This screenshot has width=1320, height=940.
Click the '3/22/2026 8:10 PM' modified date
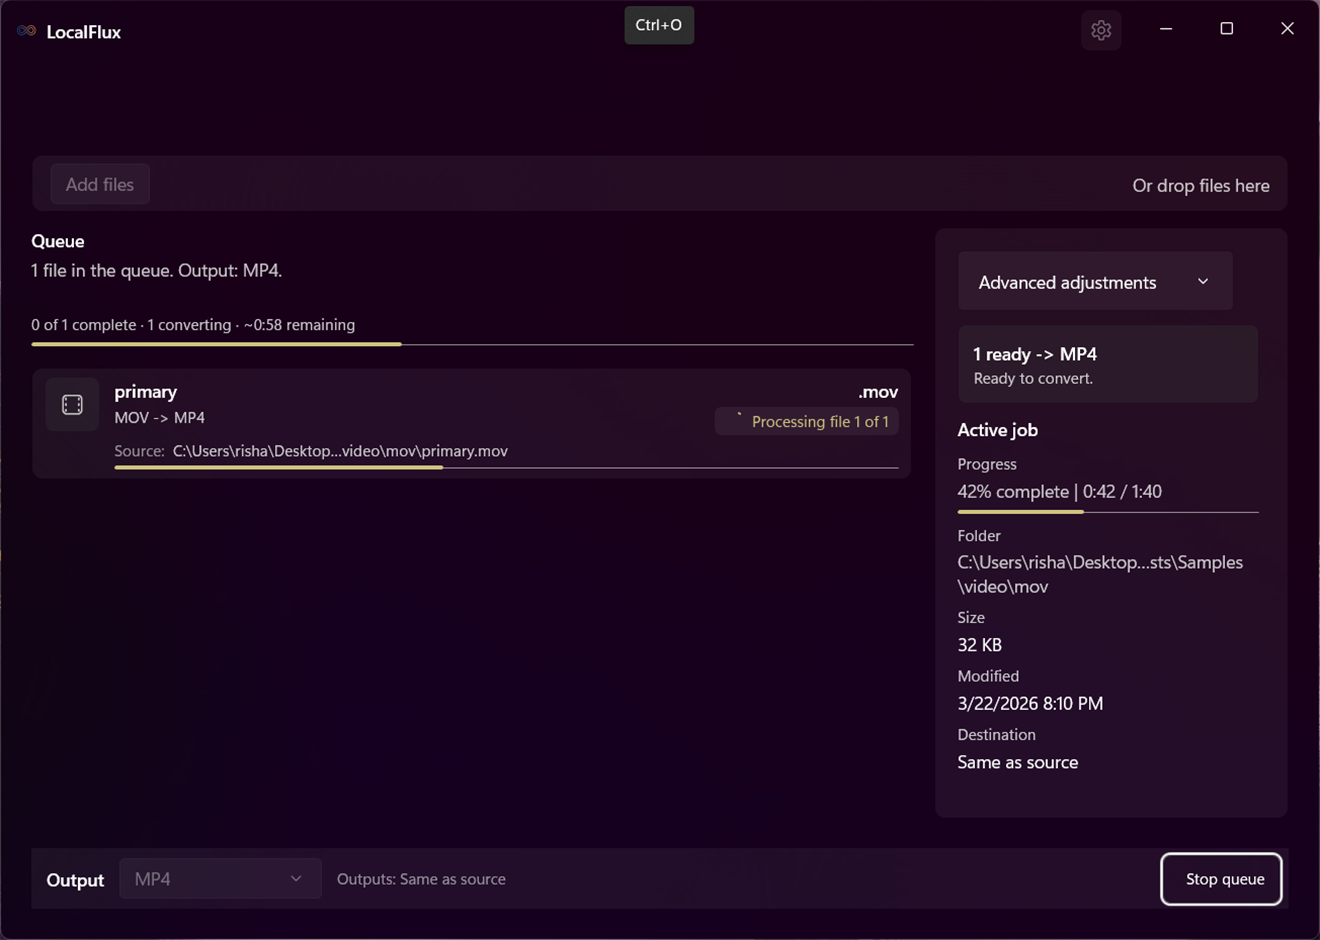tap(1030, 703)
